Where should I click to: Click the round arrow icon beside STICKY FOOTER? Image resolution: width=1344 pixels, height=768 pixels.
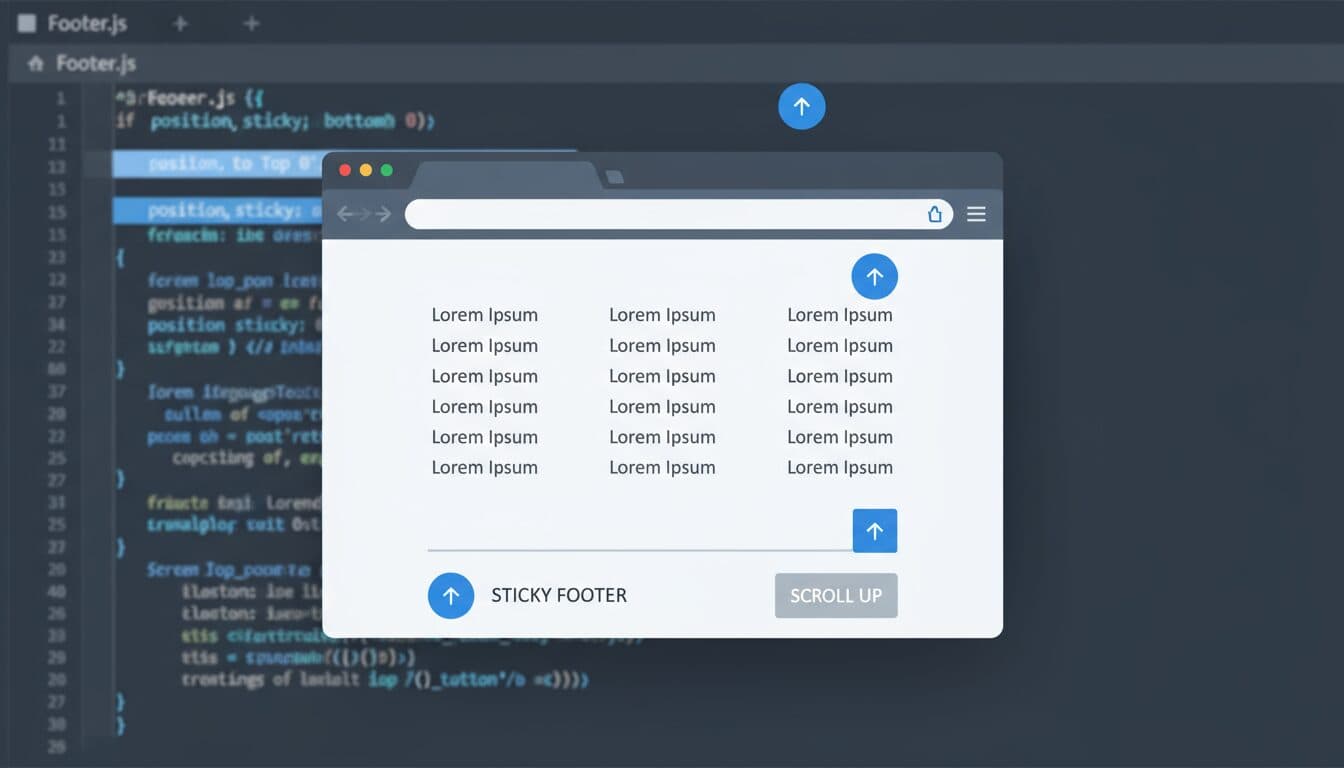450,595
